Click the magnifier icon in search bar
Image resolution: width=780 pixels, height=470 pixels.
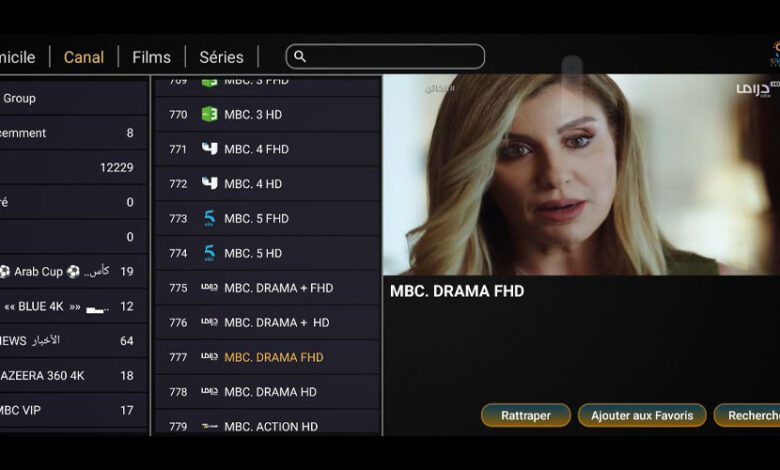click(300, 57)
